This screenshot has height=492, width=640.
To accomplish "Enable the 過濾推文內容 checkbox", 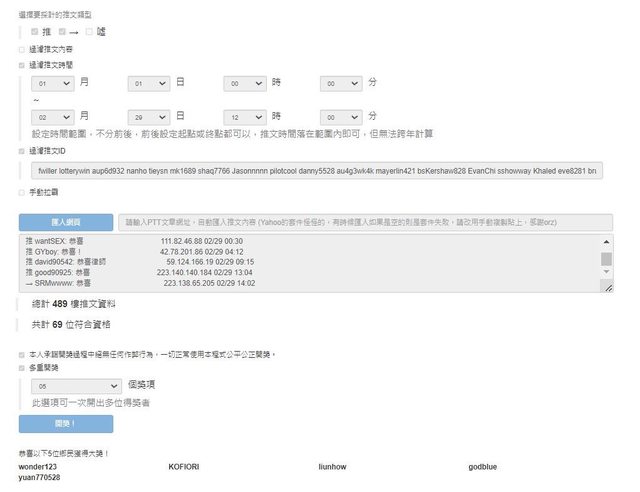I will [x=22, y=48].
